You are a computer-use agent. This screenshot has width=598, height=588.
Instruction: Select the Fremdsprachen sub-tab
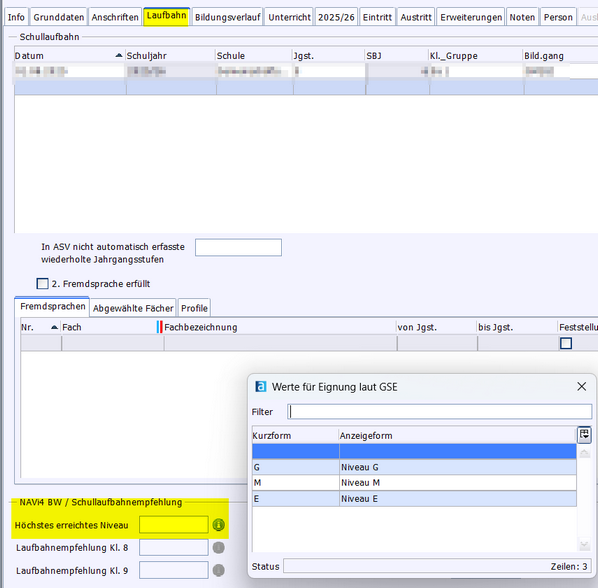[52, 307]
